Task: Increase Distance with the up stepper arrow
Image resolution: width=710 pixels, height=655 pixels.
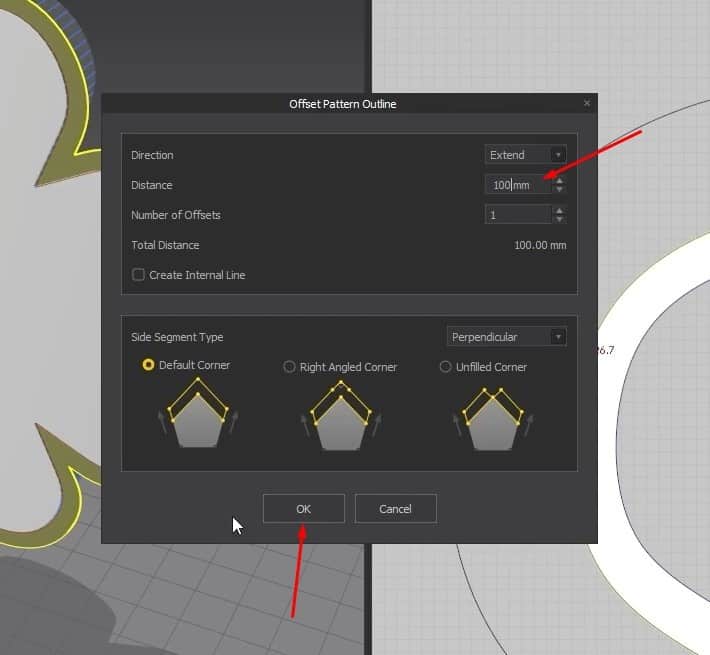Action: tap(560, 180)
